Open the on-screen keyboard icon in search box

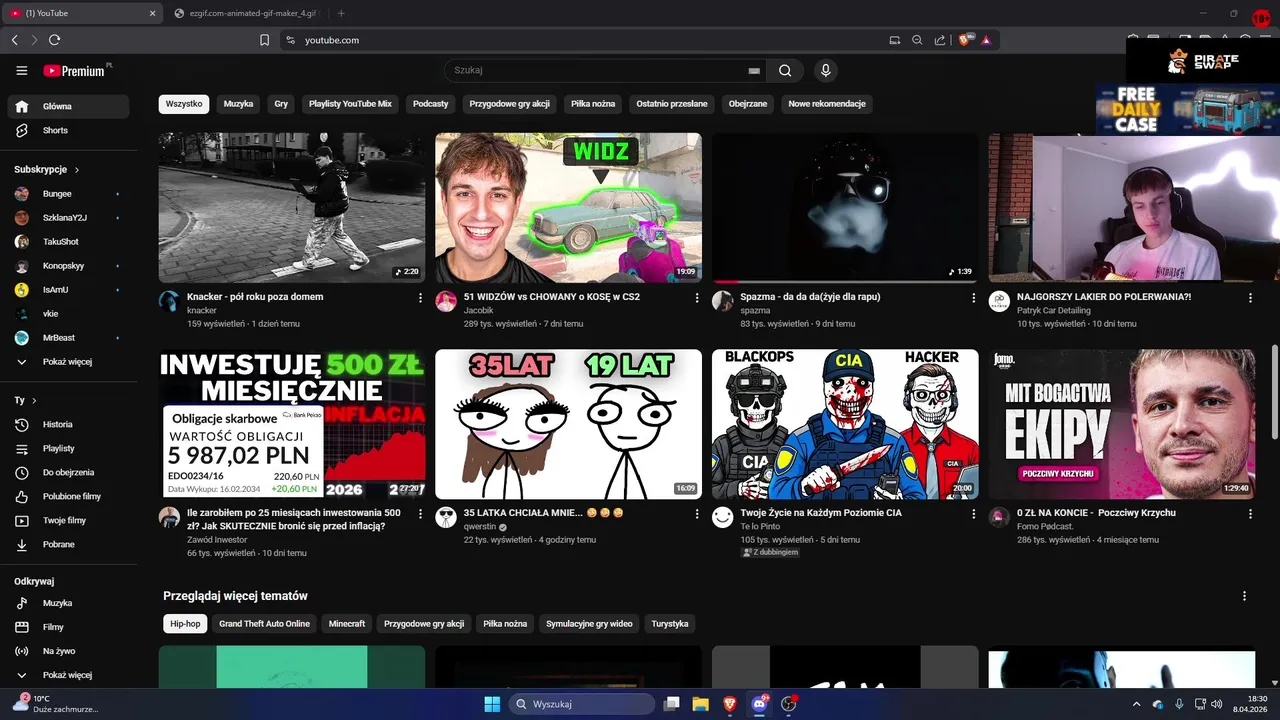pos(754,71)
